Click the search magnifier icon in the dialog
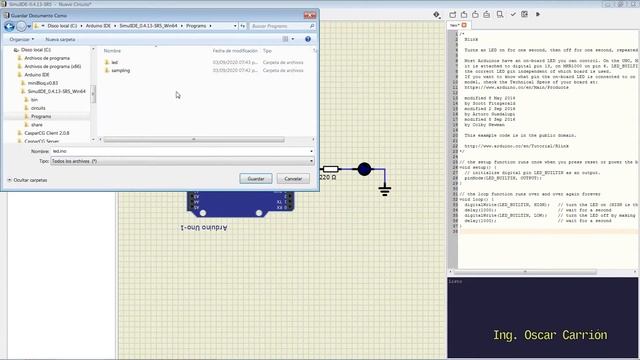This screenshot has height=360, width=640. 312,26
